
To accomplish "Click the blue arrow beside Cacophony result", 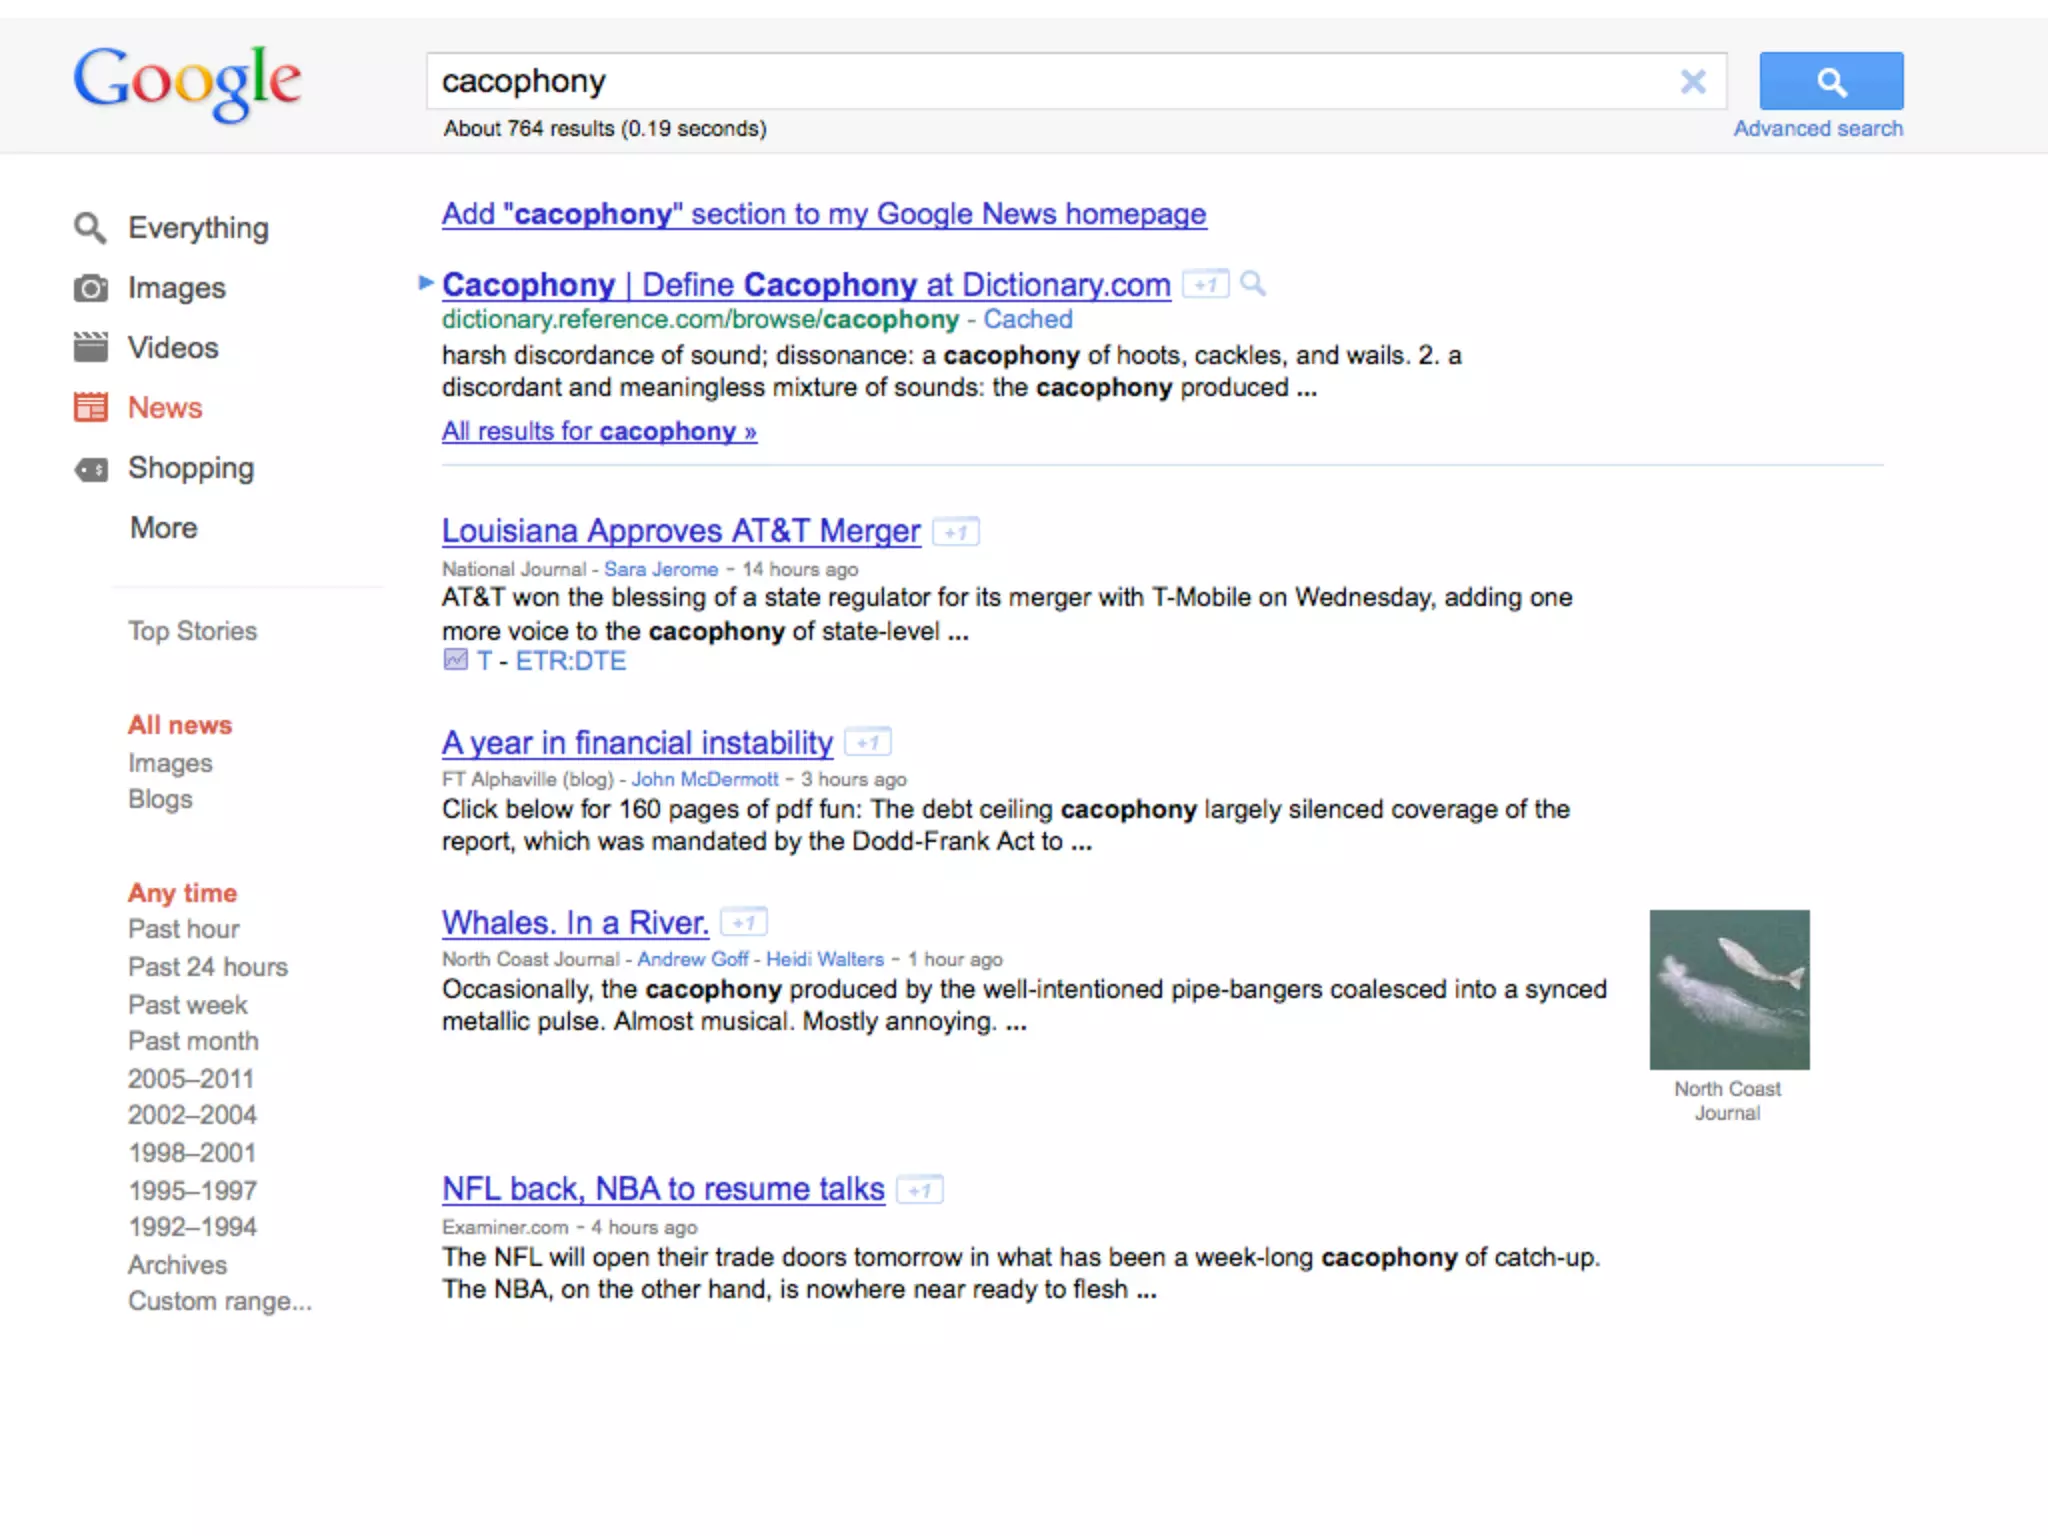I will [x=426, y=283].
